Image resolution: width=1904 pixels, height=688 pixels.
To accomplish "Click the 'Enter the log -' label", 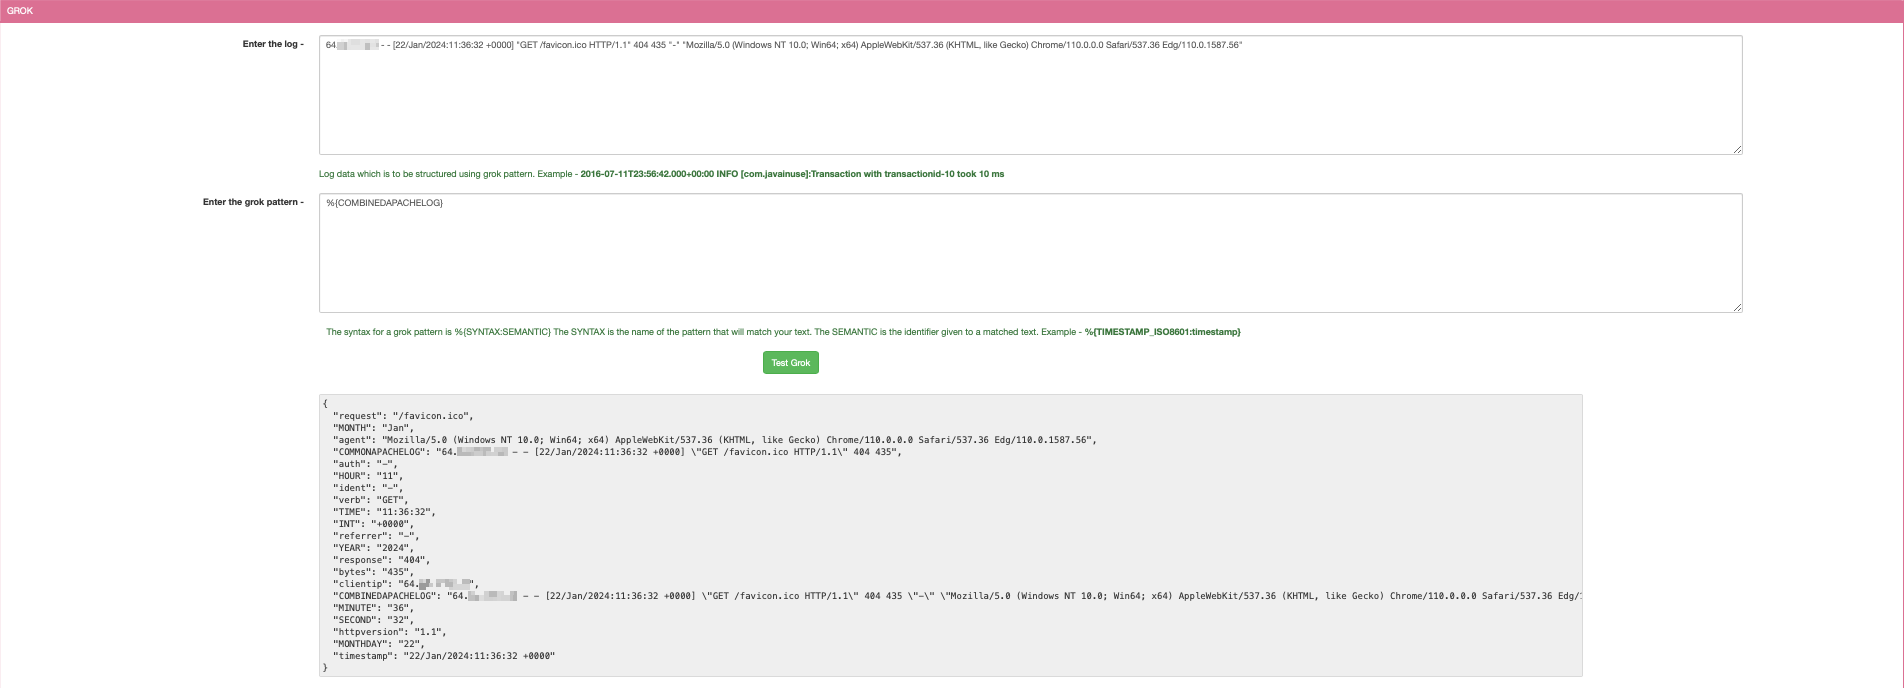I will (x=273, y=44).
